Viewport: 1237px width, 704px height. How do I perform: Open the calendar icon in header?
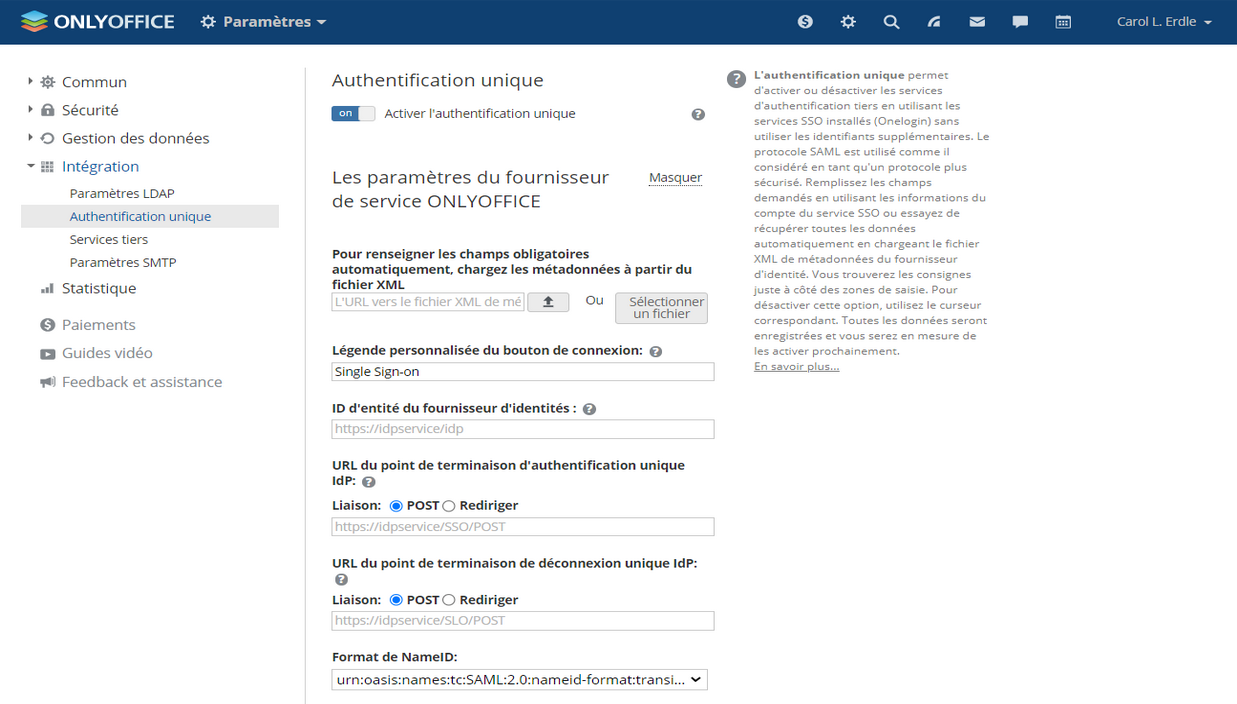[1063, 21]
